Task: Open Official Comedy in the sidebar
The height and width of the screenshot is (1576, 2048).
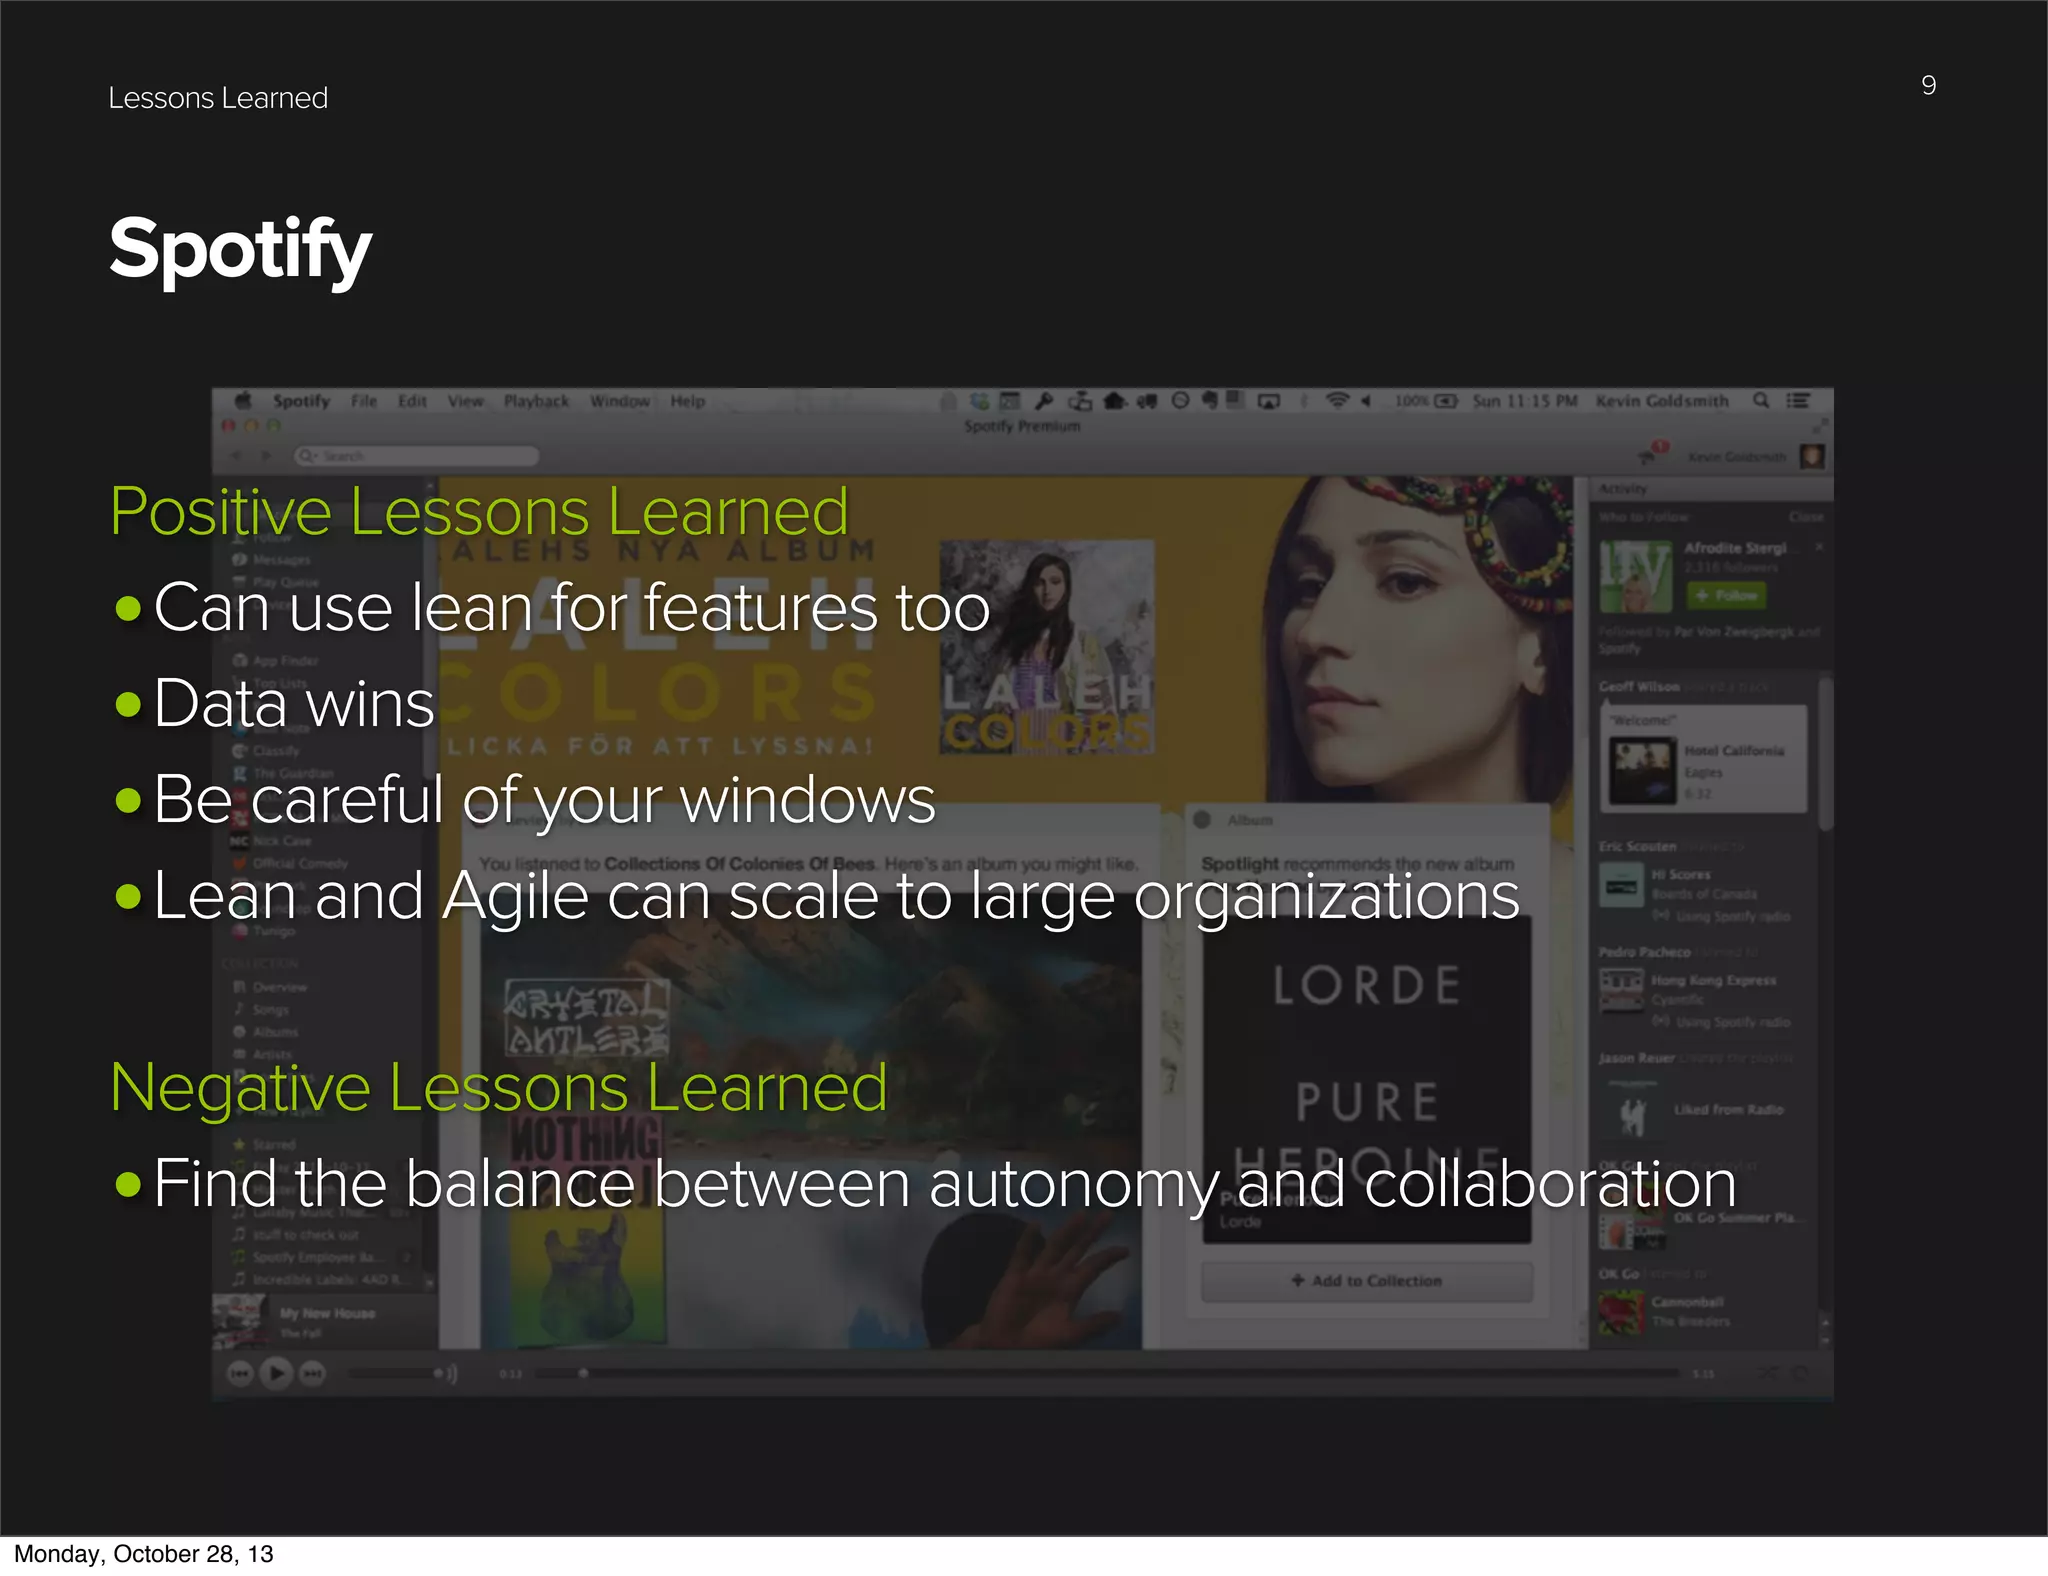Action: (289, 864)
